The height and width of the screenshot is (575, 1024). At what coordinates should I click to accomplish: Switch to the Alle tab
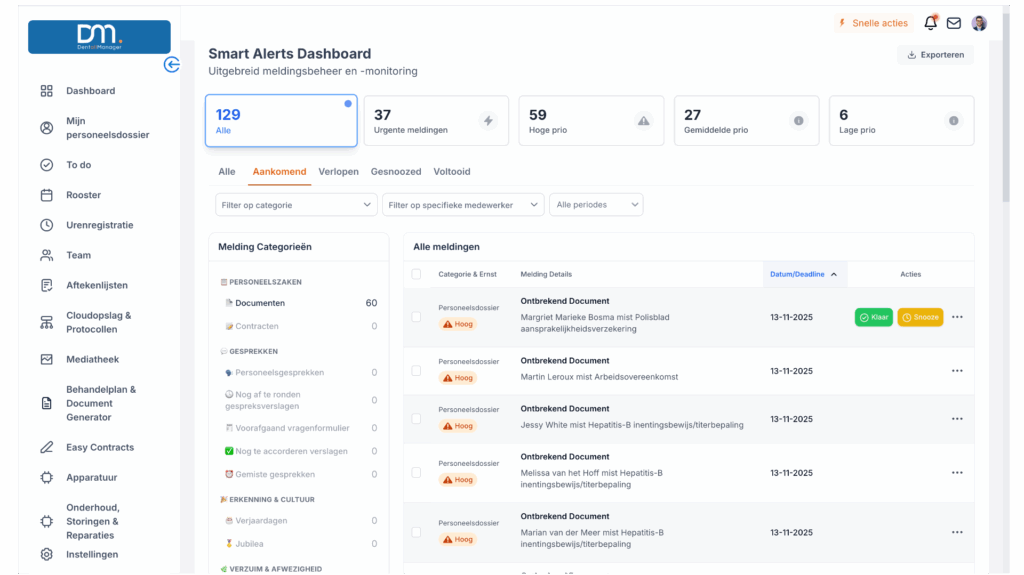pyautogui.click(x=227, y=172)
